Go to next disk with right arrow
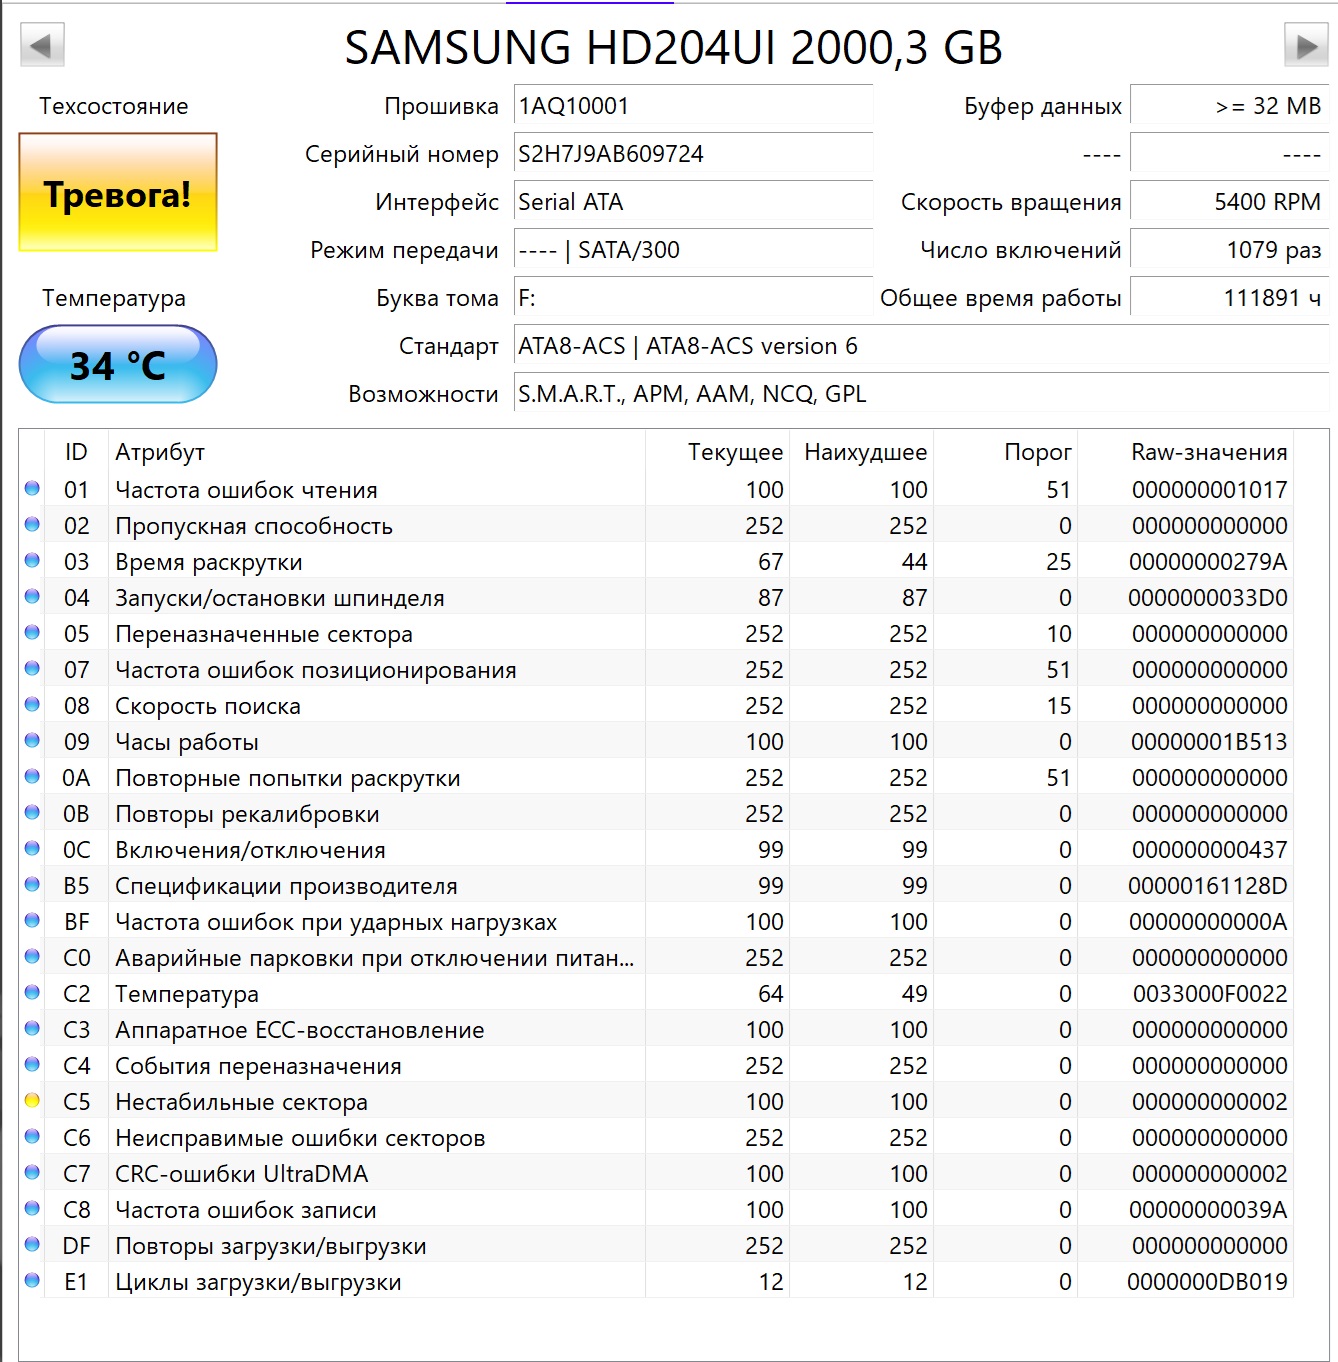 click(x=1306, y=45)
